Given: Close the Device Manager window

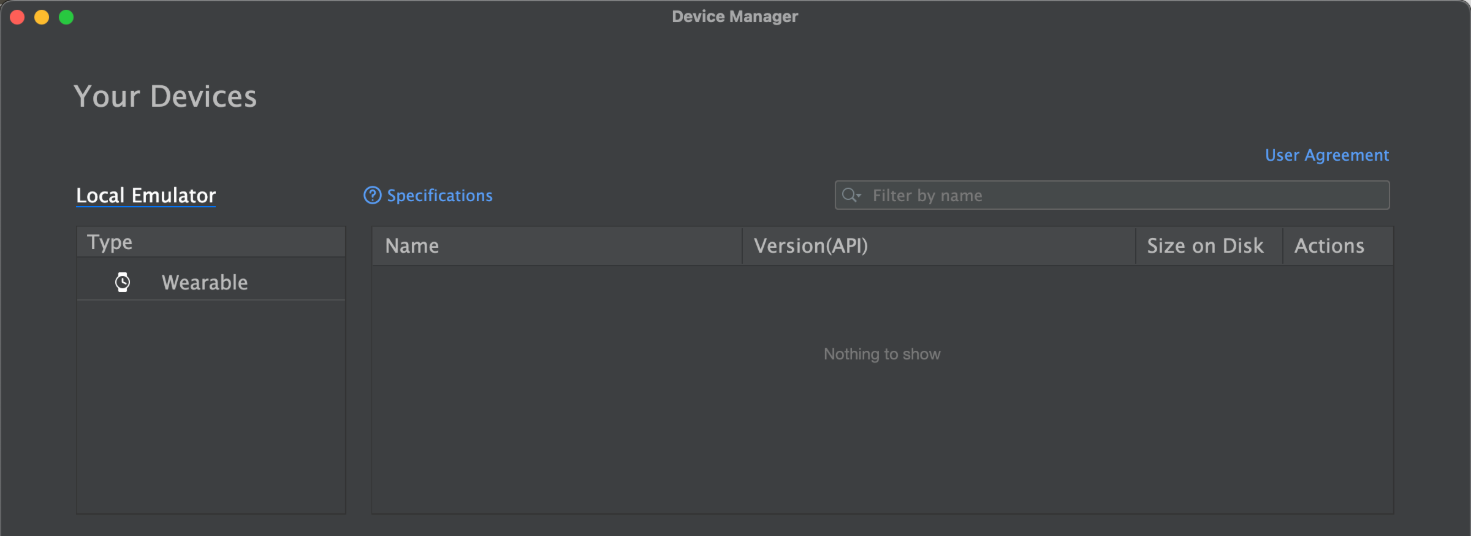Looking at the screenshot, I should (17, 17).
